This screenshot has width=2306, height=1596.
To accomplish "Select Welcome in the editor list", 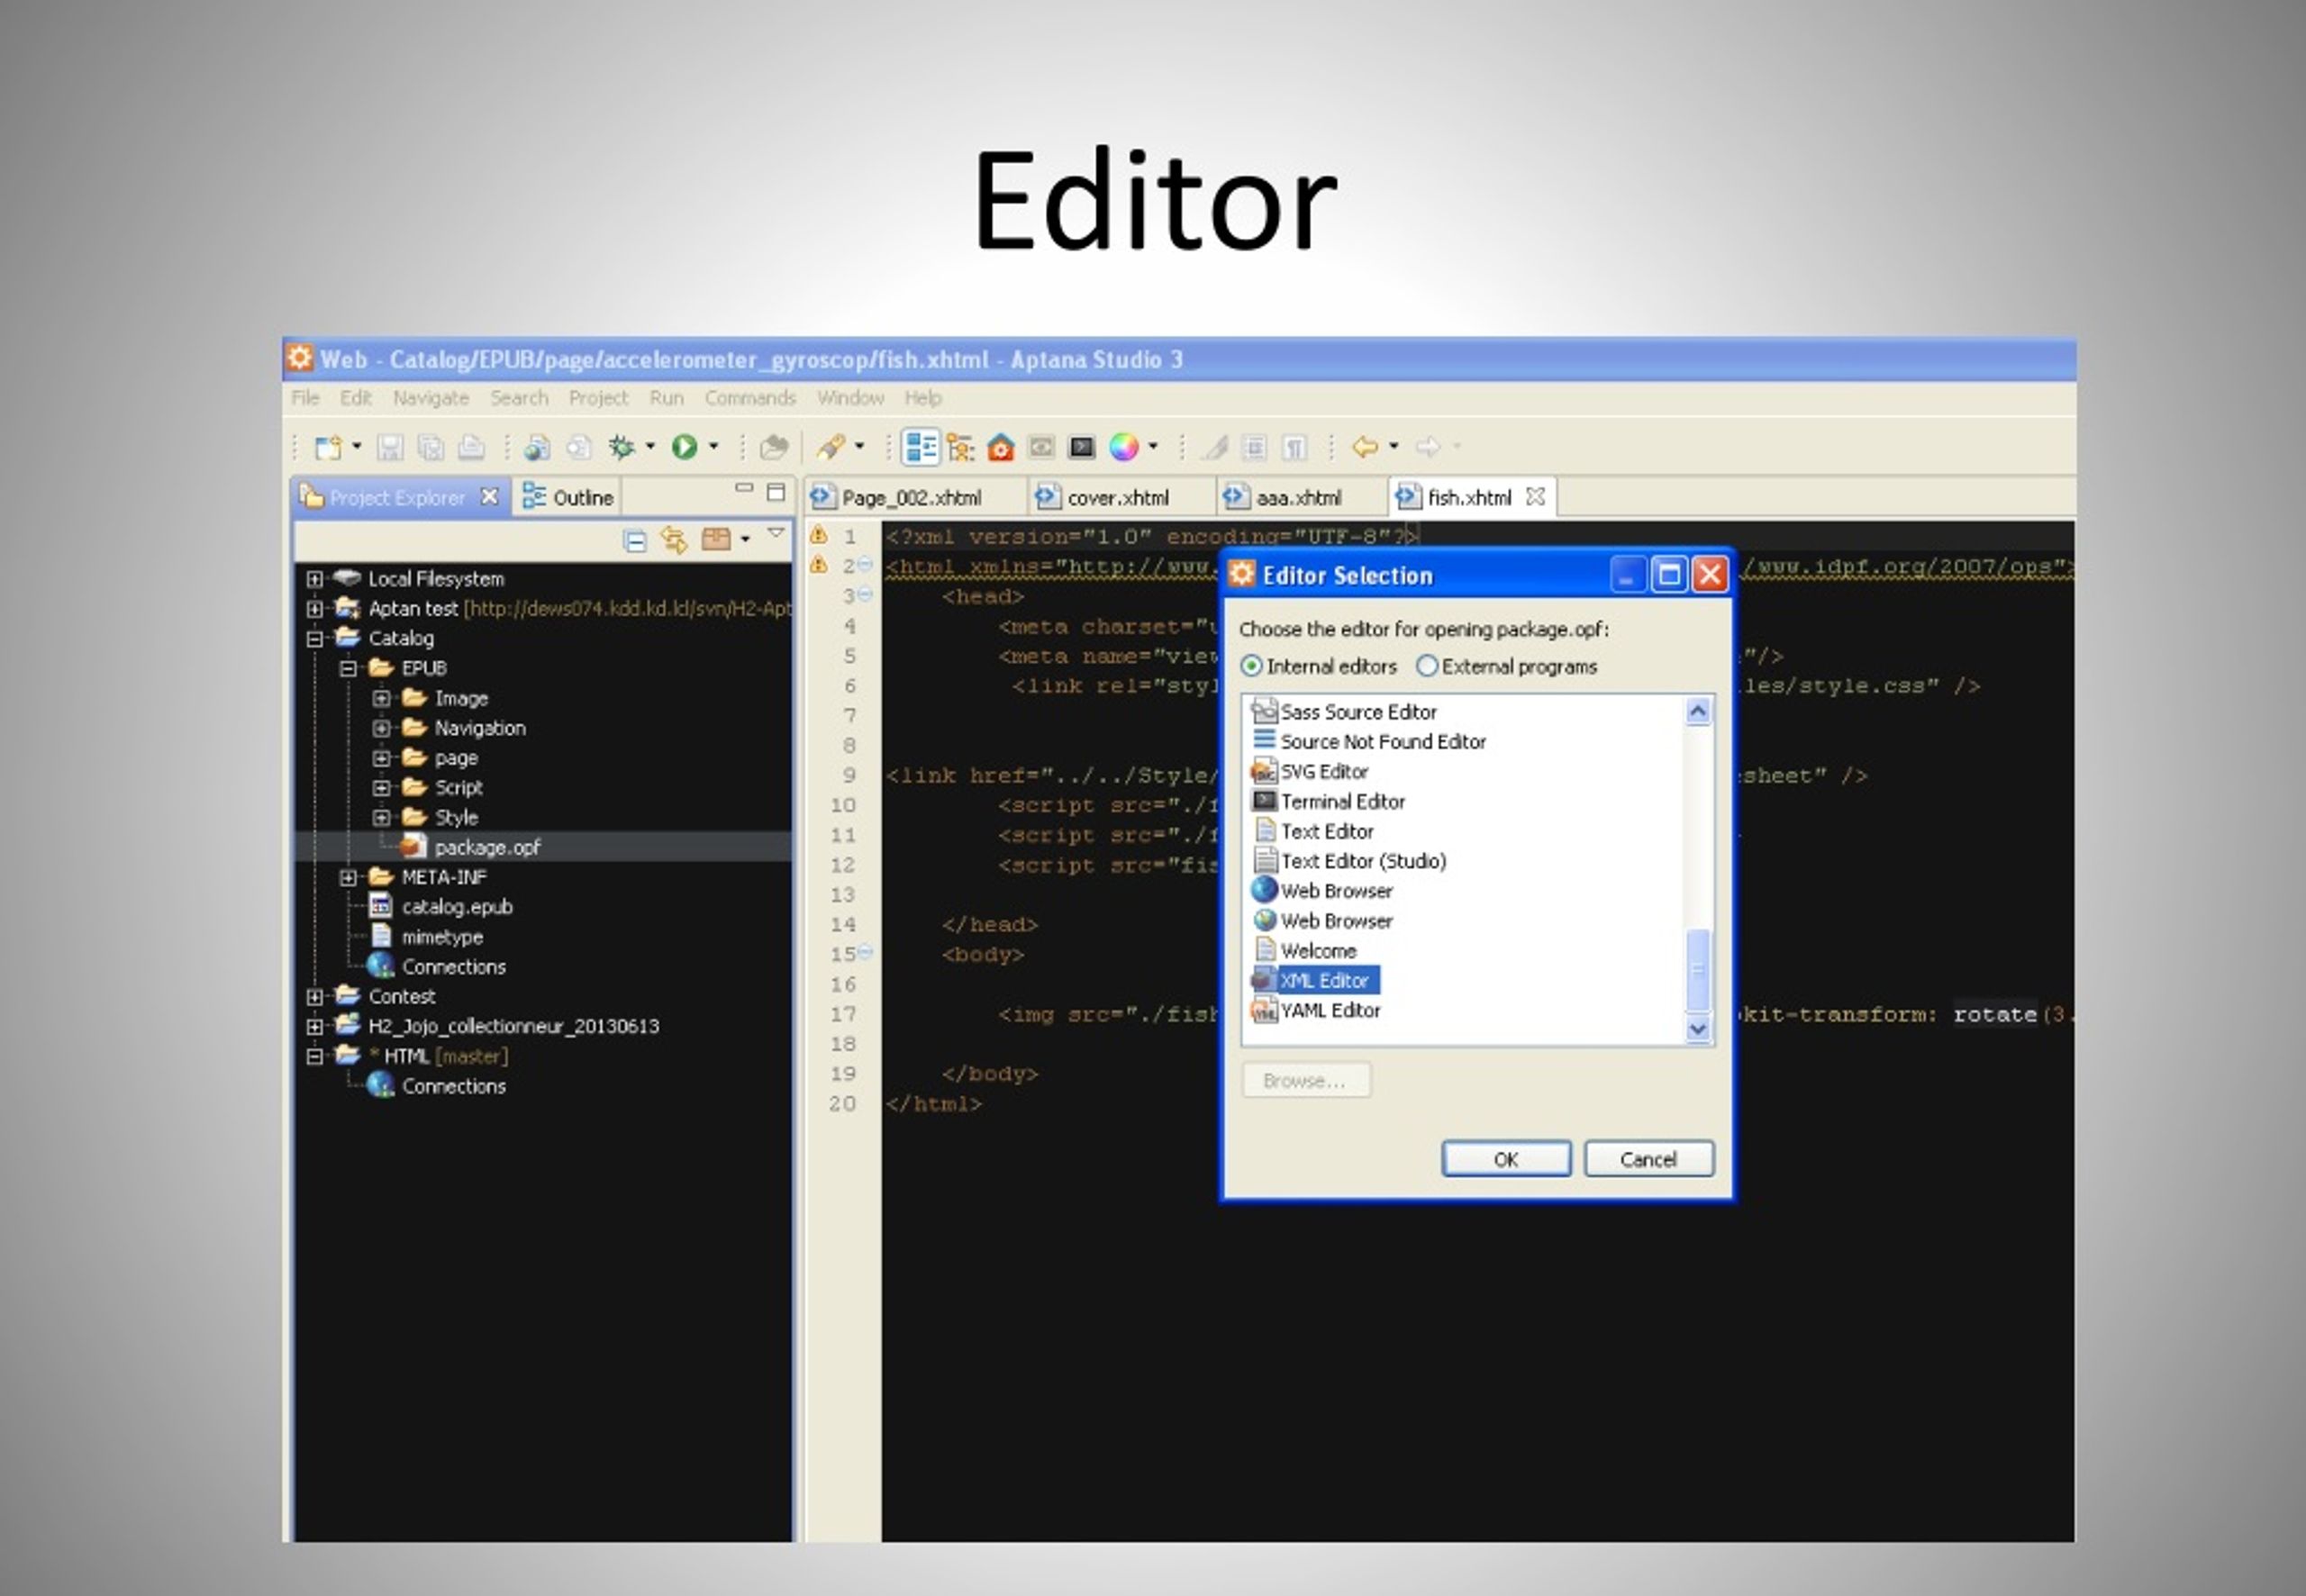I will 1306,951.
